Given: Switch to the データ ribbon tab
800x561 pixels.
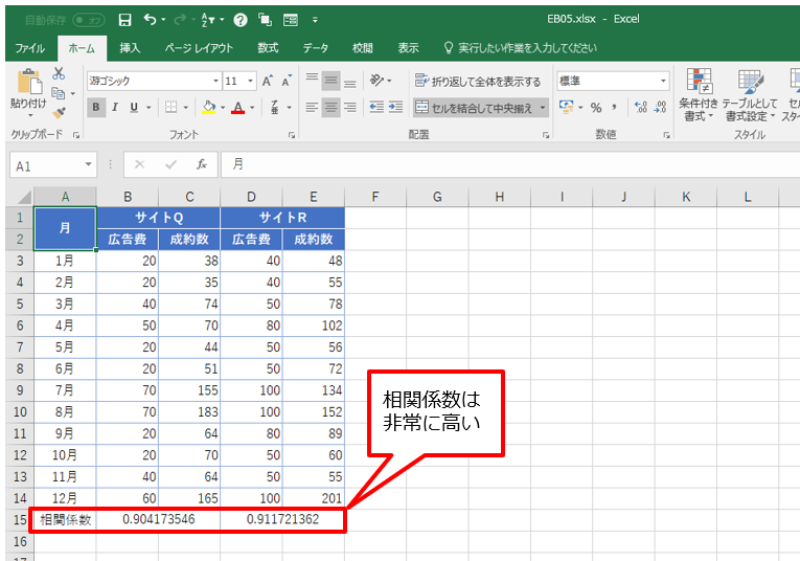Looking at the screenshot, I should (x=316, y=47).
